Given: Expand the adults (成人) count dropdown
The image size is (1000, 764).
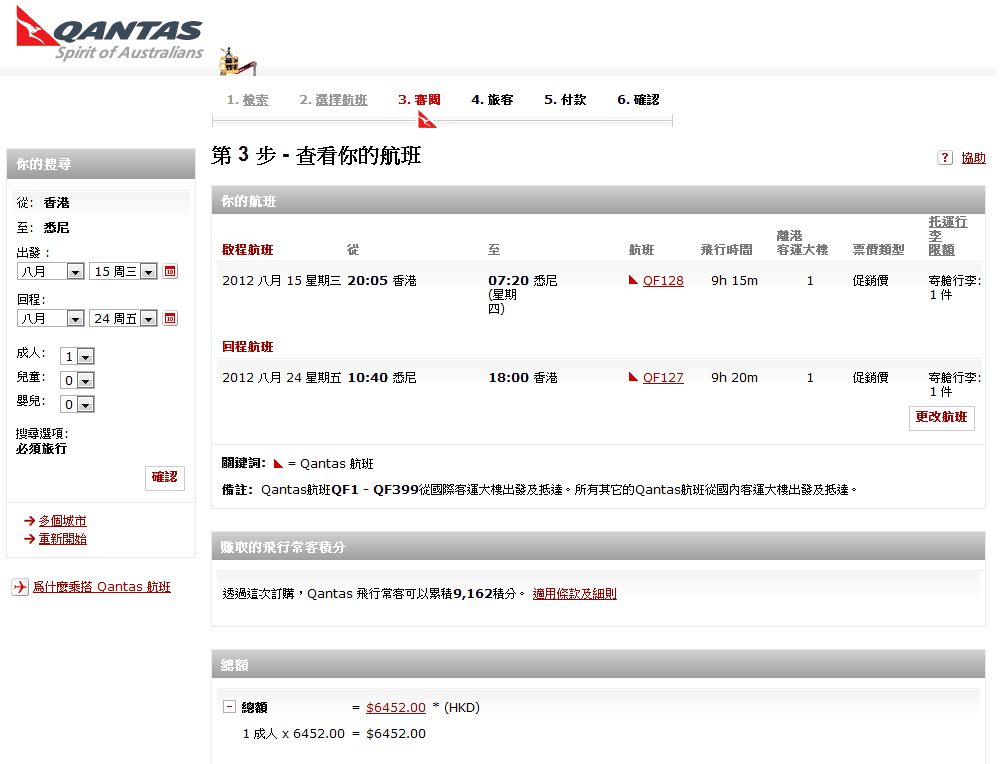Looking at the screenshot, I should 77,356.
